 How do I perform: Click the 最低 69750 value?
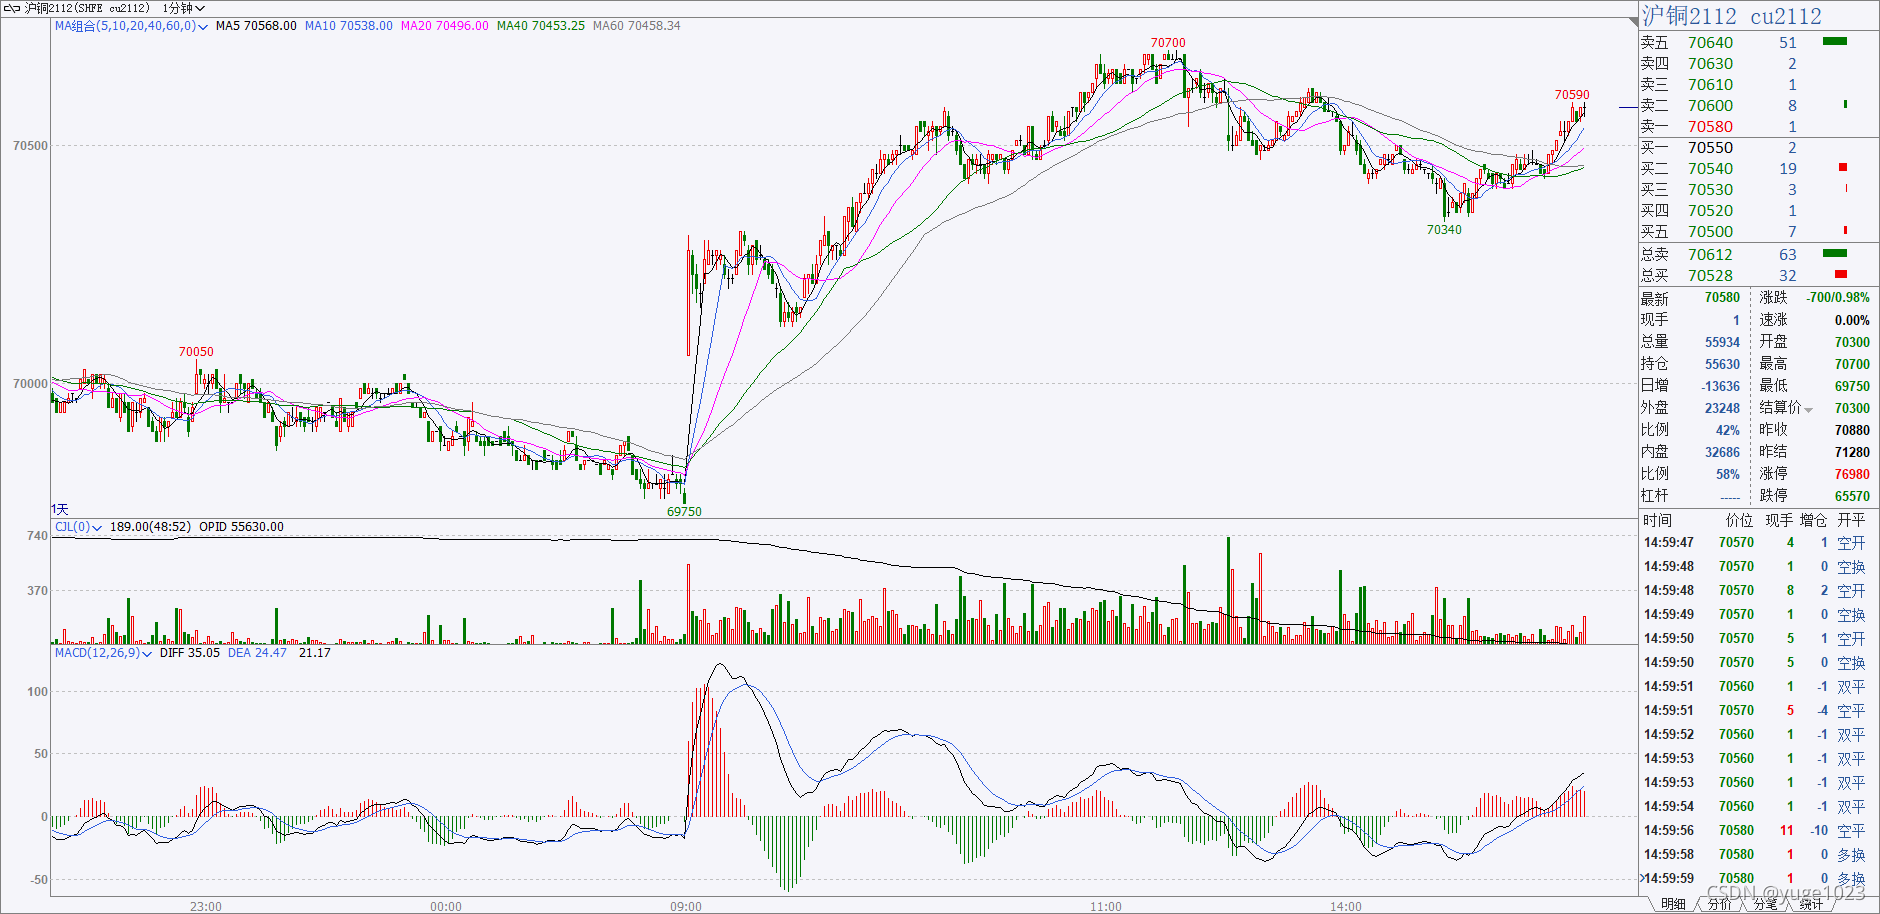pyautogui.click(x=1852, y=386)
